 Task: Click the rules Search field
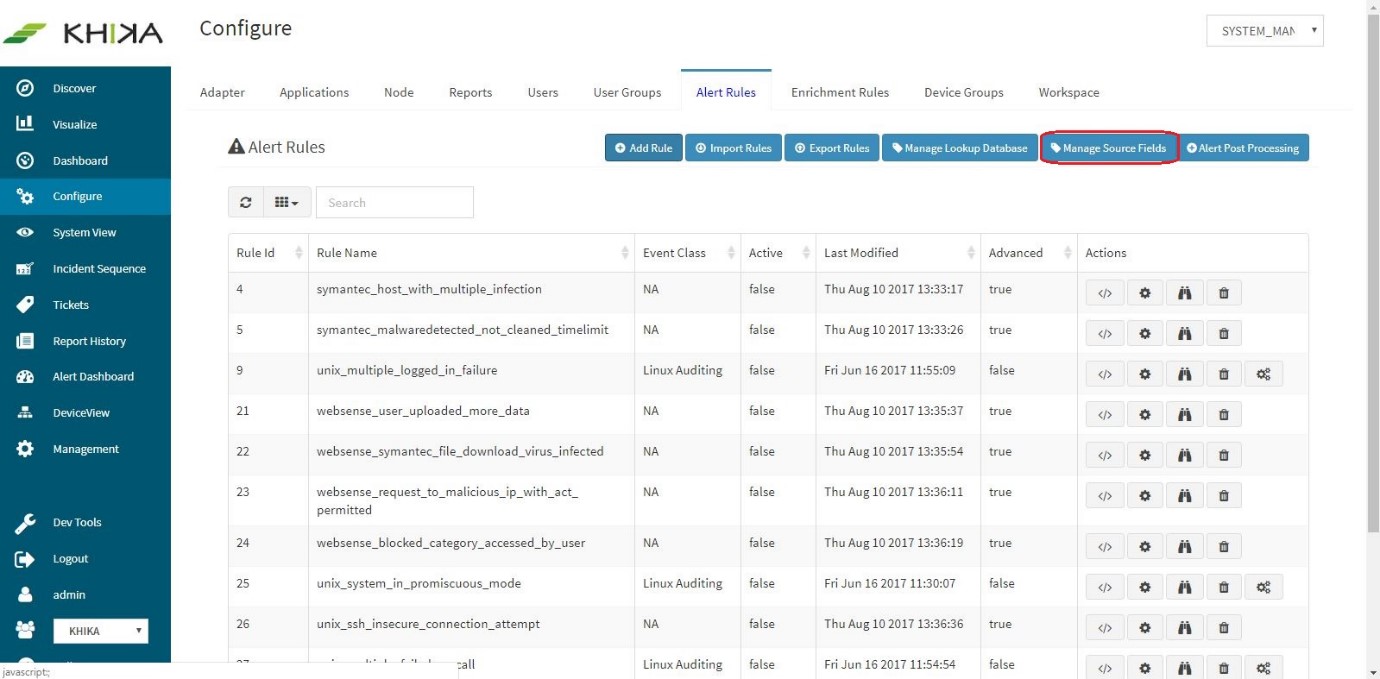pyautogui.click(x=395, y=202)
